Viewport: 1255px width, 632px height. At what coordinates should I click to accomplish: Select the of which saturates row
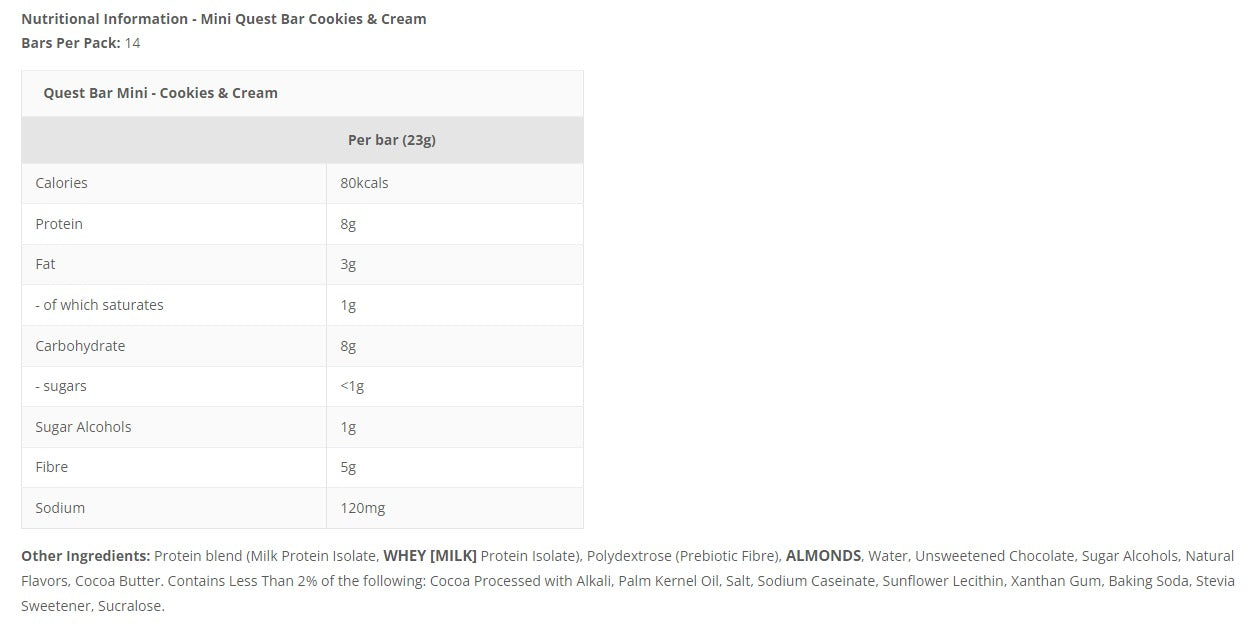pyautogui.click(x=302, y=305)
